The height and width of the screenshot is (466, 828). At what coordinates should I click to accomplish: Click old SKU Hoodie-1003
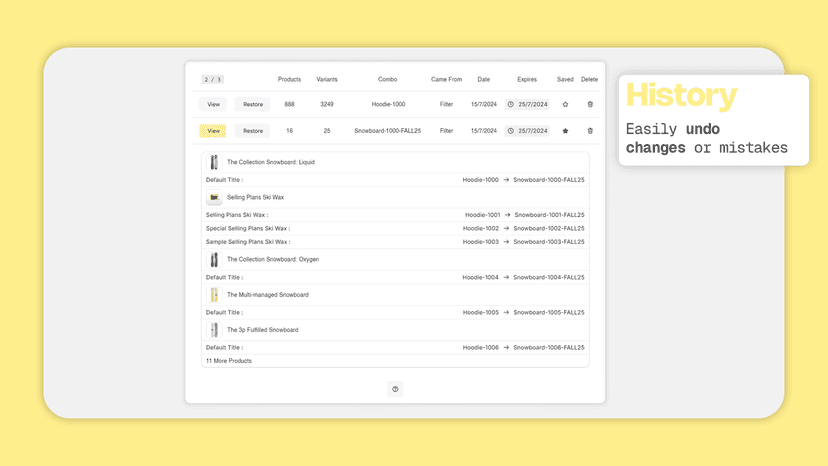tap(481, 242)
